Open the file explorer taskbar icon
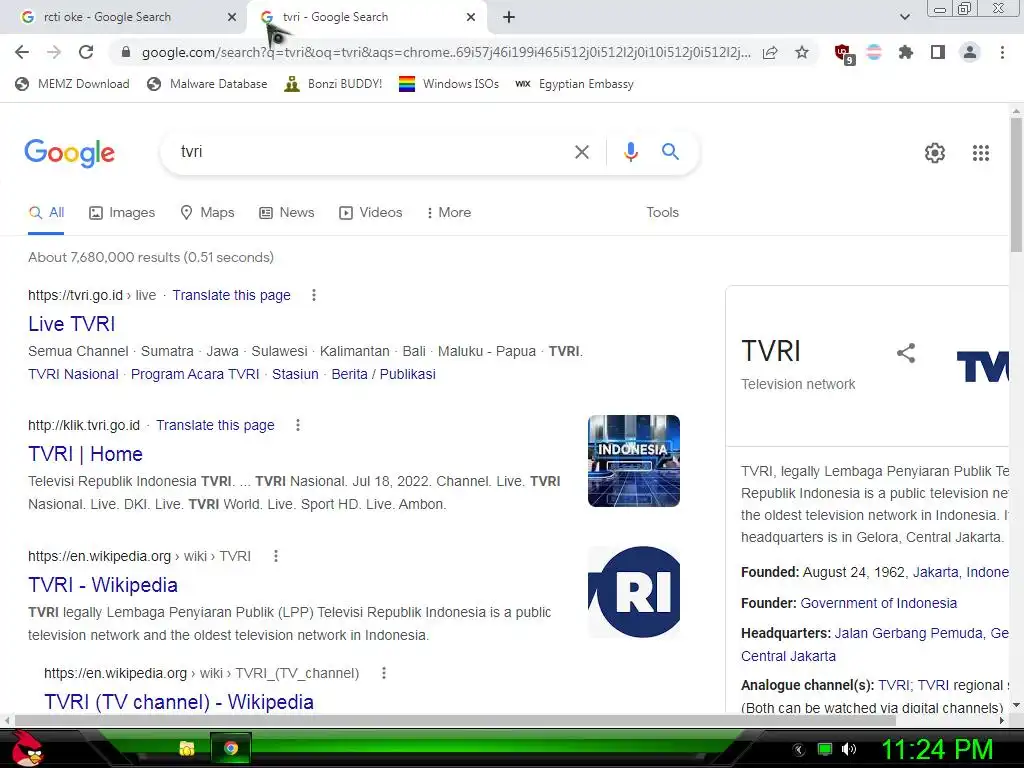This screenshot has height=768, width=1024. click(x=187, y=748)
